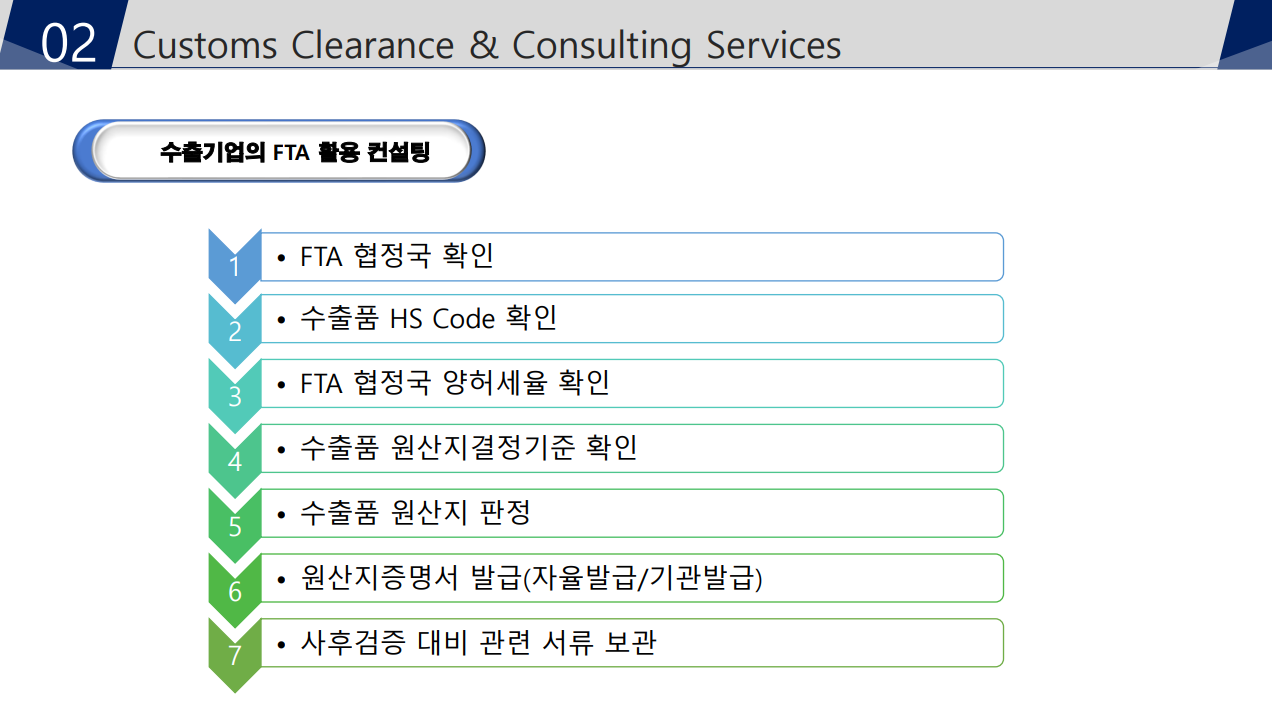Select the 수출품 원산지 판정 box
The height and width of the screenshot is (711, 1272).
(x=631, y=513)
